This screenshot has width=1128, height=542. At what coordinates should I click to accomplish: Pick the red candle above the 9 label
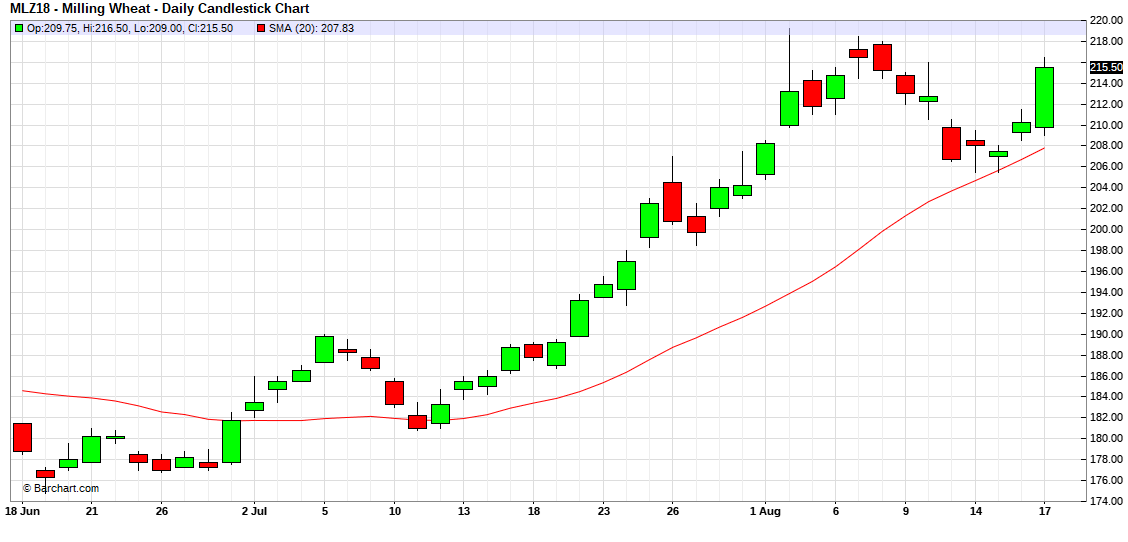tap(905, 84)
